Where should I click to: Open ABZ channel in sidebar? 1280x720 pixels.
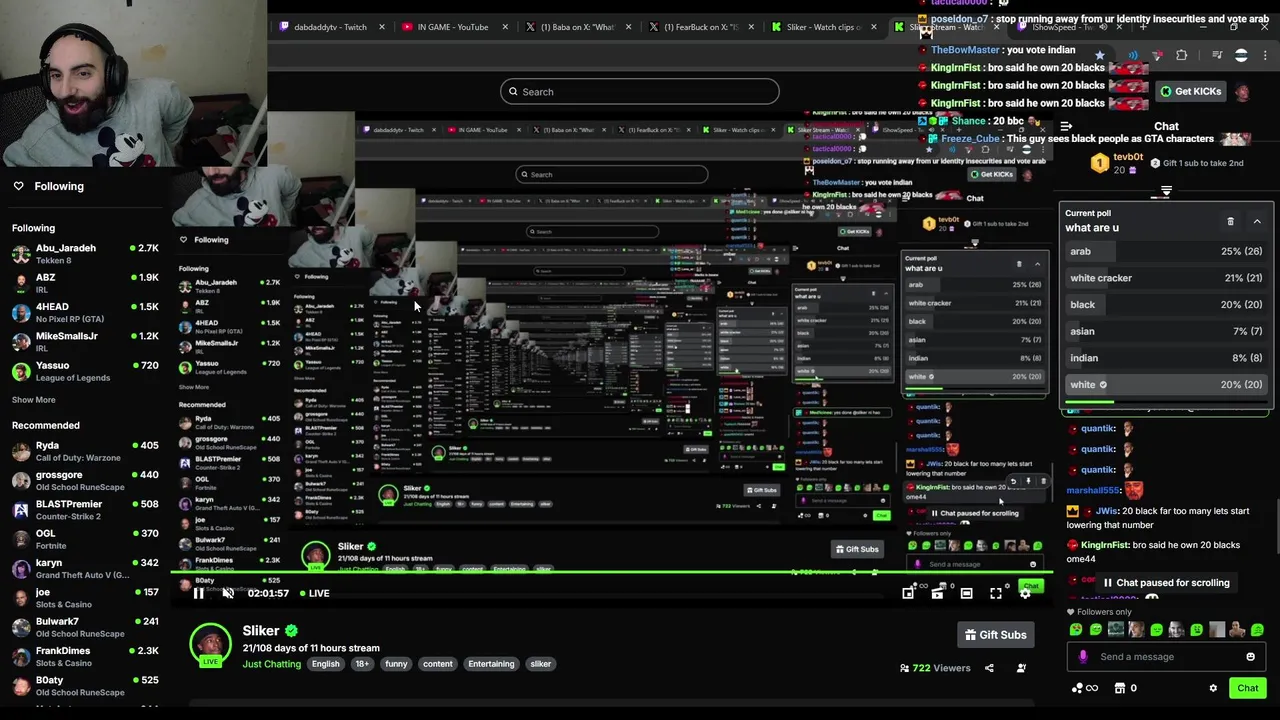[85, 283]
